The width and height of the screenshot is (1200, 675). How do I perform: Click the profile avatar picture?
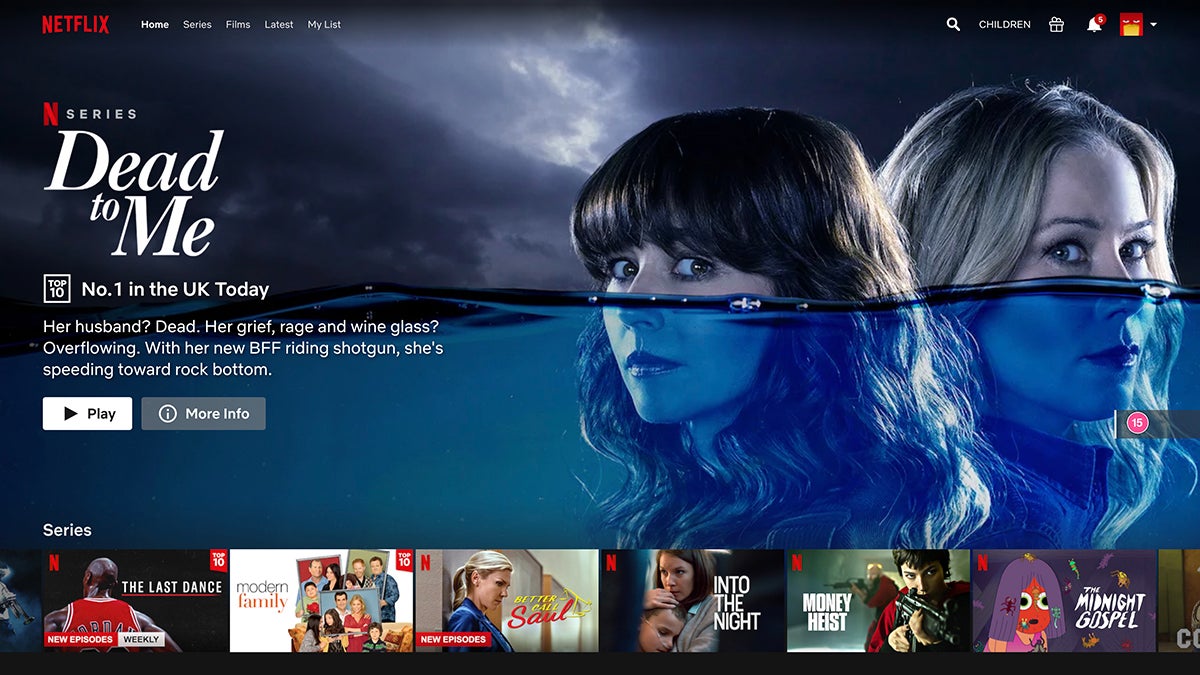[x=1131, y=24]
